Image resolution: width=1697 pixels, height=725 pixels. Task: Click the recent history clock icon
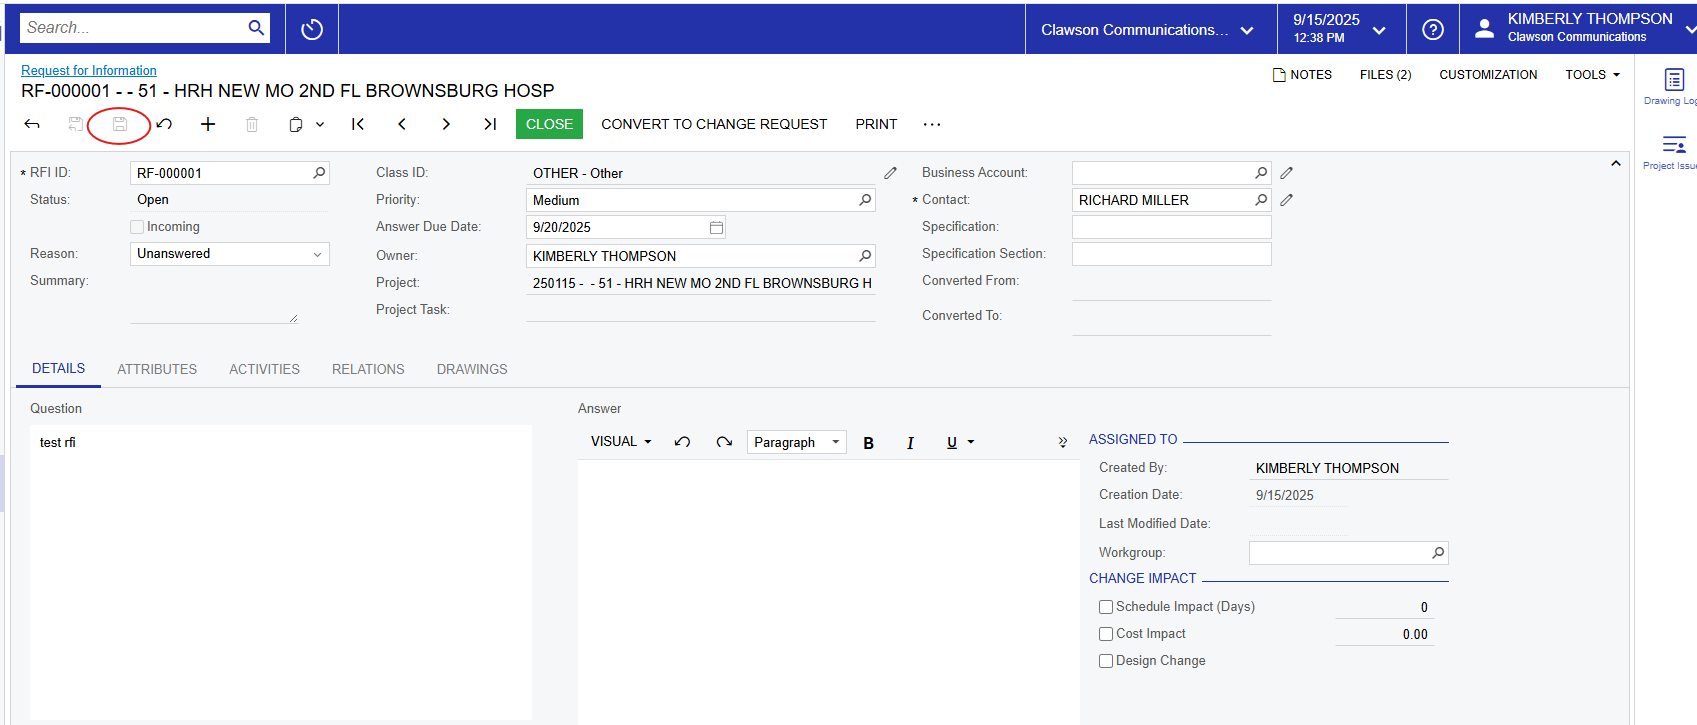tap(312, 29)
